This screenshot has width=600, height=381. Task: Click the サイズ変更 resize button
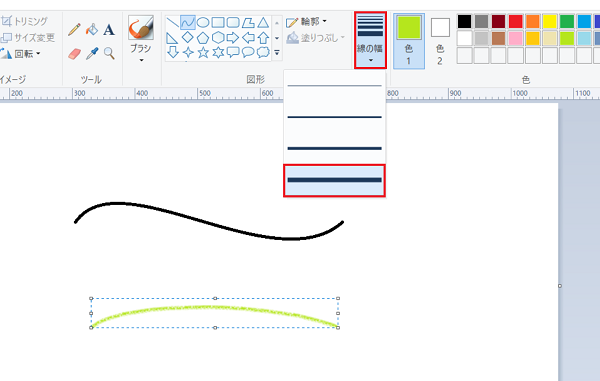point(28,37)
